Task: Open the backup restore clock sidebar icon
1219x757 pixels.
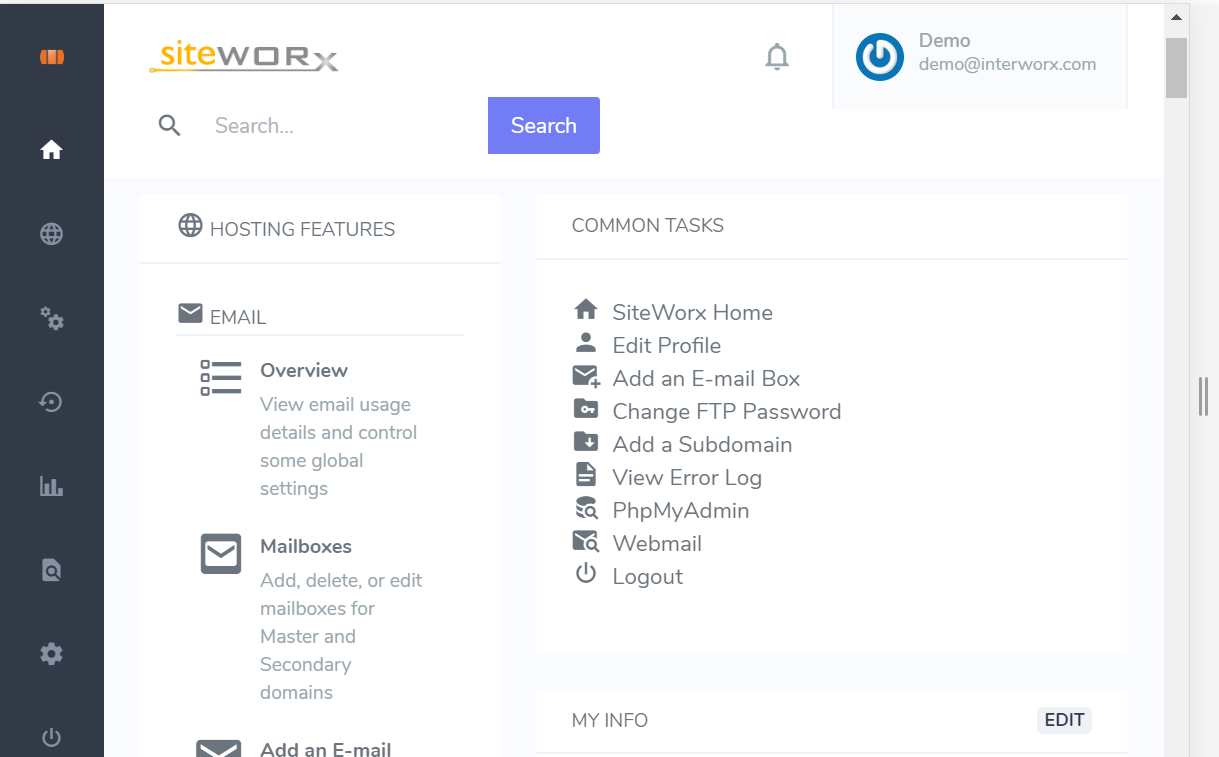Action: coord(51,402)
